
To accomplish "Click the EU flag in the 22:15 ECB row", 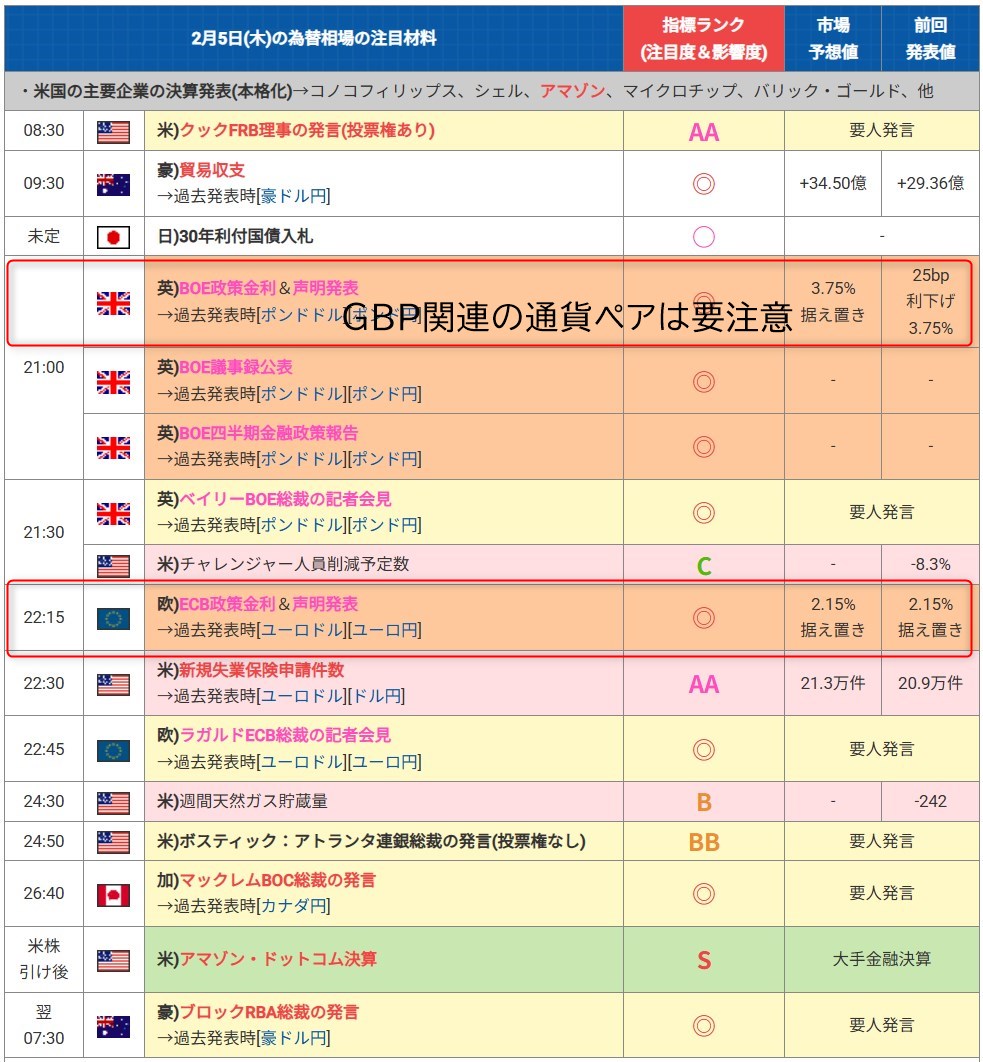I will click(x=113, y=618).
